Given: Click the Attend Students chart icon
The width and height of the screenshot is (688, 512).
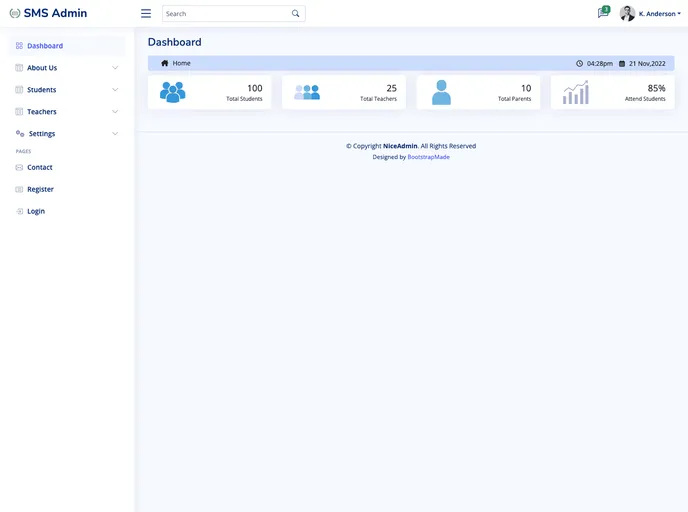Looking at the screenshot, I should coord(575,93).
